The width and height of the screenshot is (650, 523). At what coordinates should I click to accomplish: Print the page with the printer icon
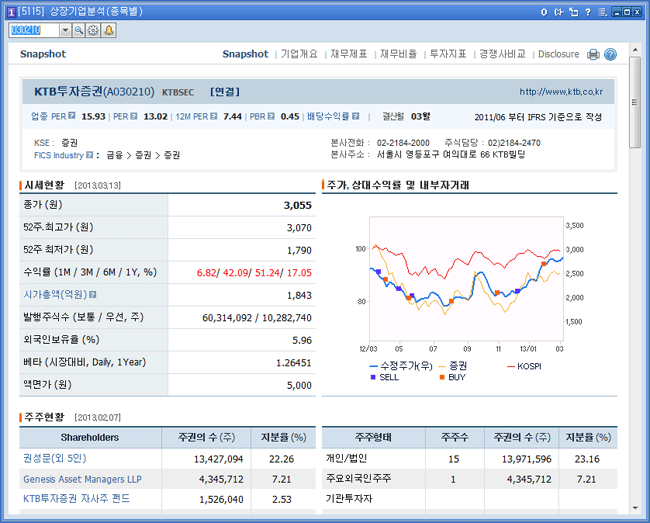[x=593, y=54]
